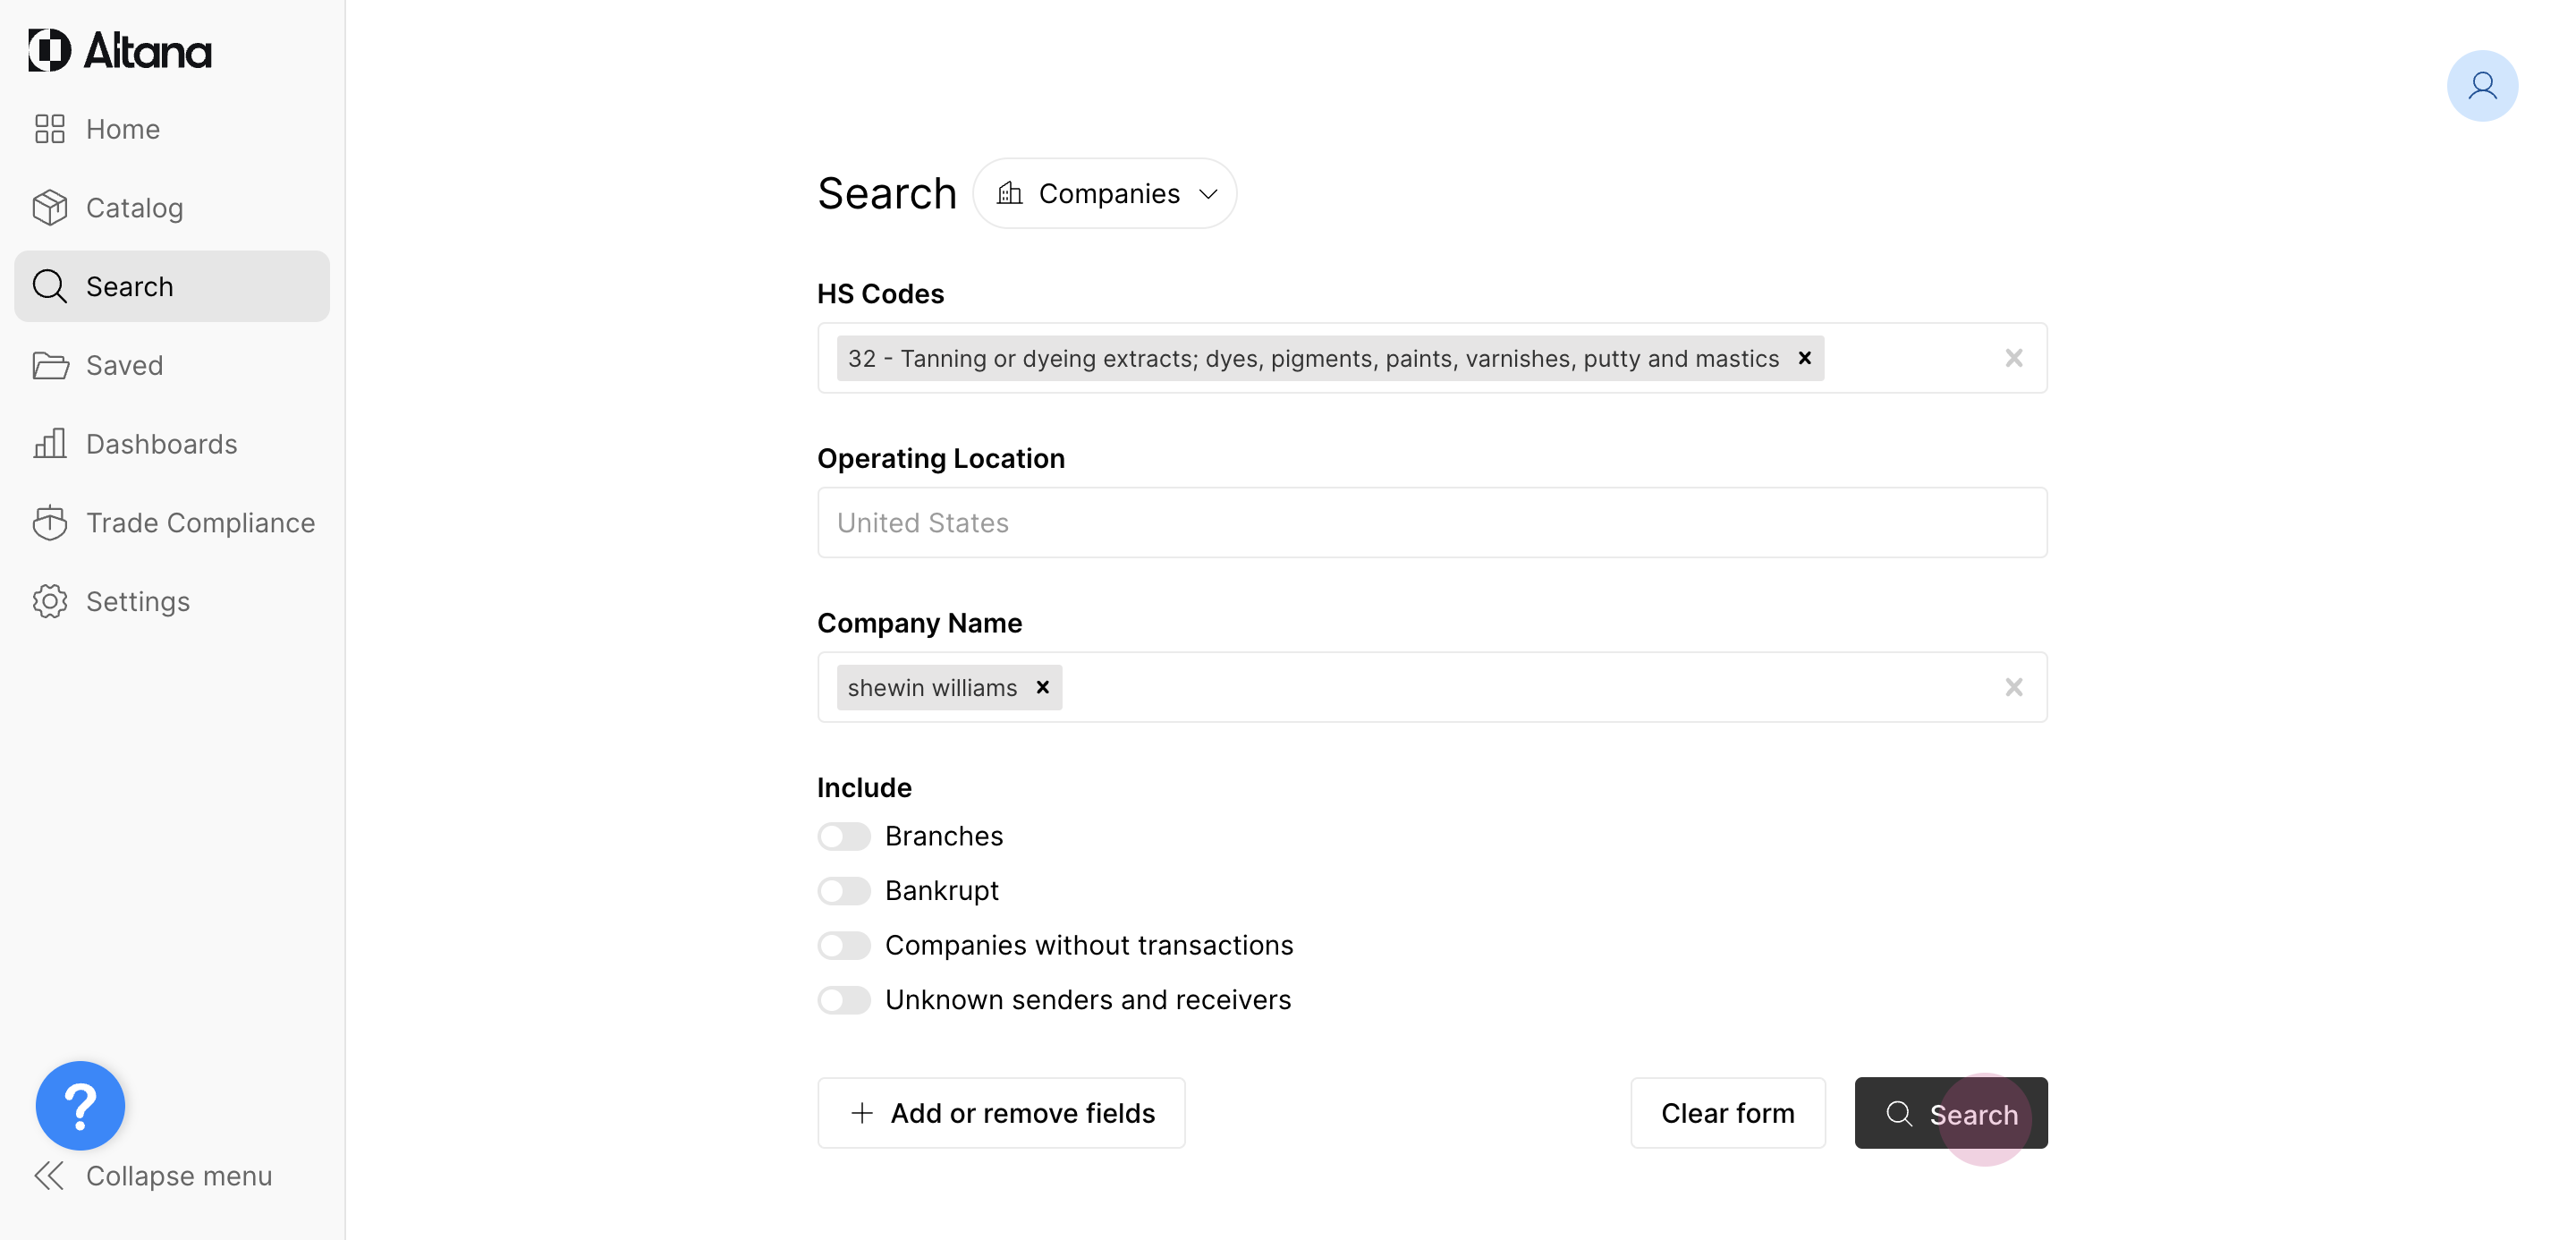Click the blue help question mark icon
Viewport: 2576px width, 1240px height.
(x=80, y=1105)
